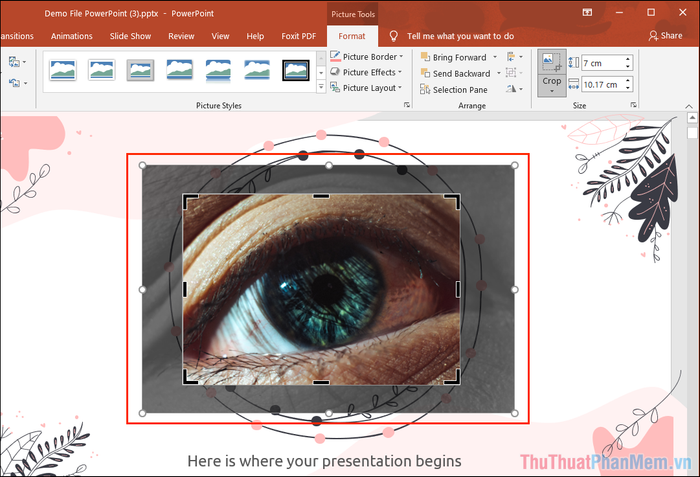Apply the second picture style with white frame
The image size is (700, 477).
[x=102, y=70]
